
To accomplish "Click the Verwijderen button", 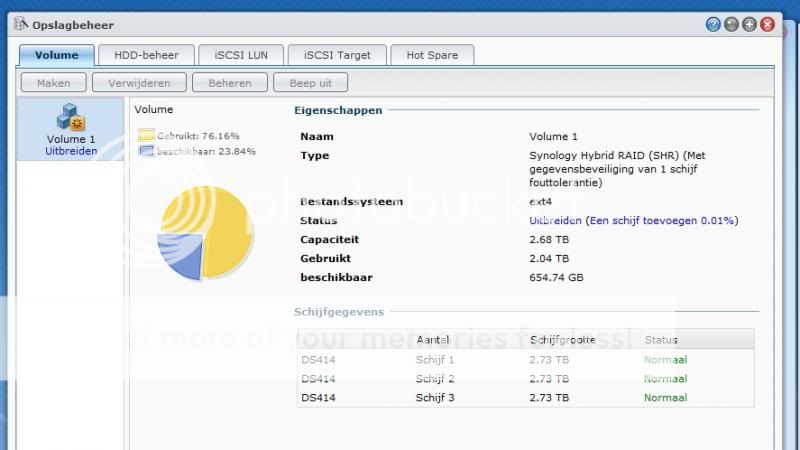I will [139, 83].
